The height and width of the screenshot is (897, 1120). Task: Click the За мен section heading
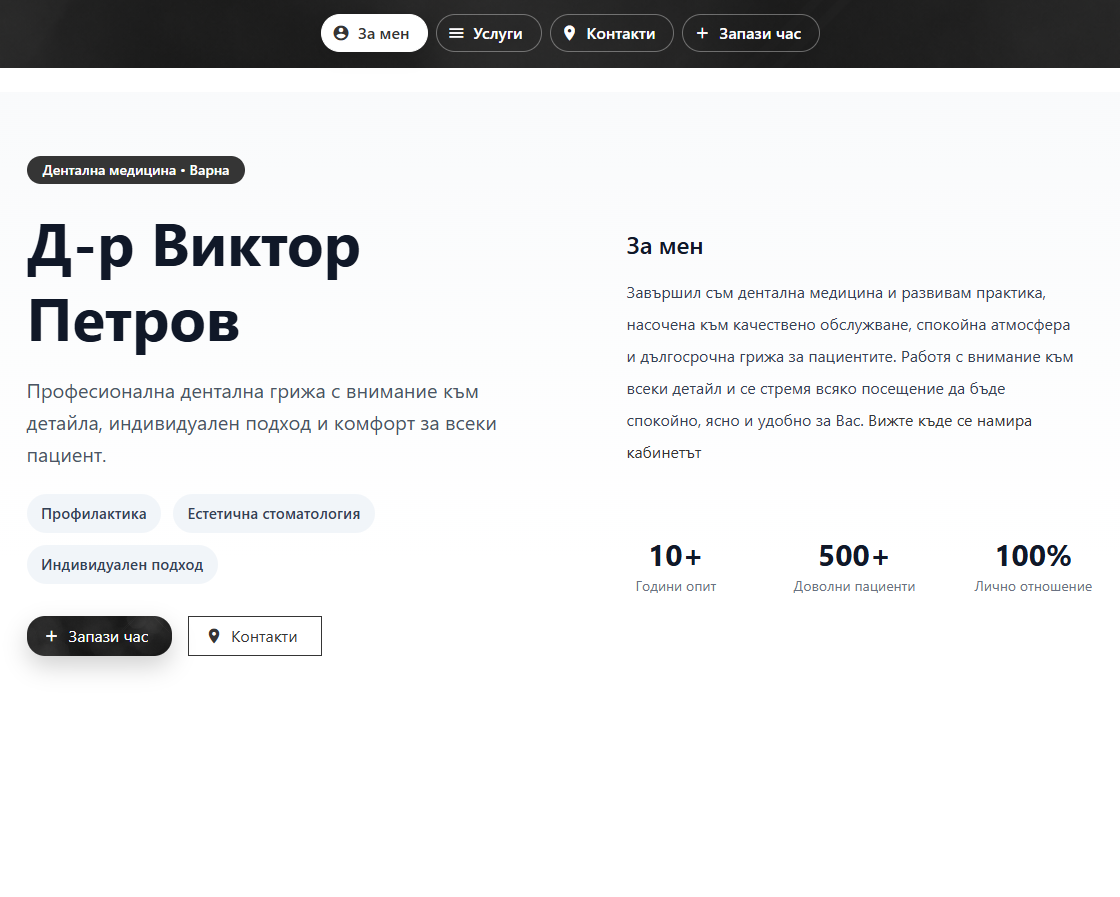point(664,246)
